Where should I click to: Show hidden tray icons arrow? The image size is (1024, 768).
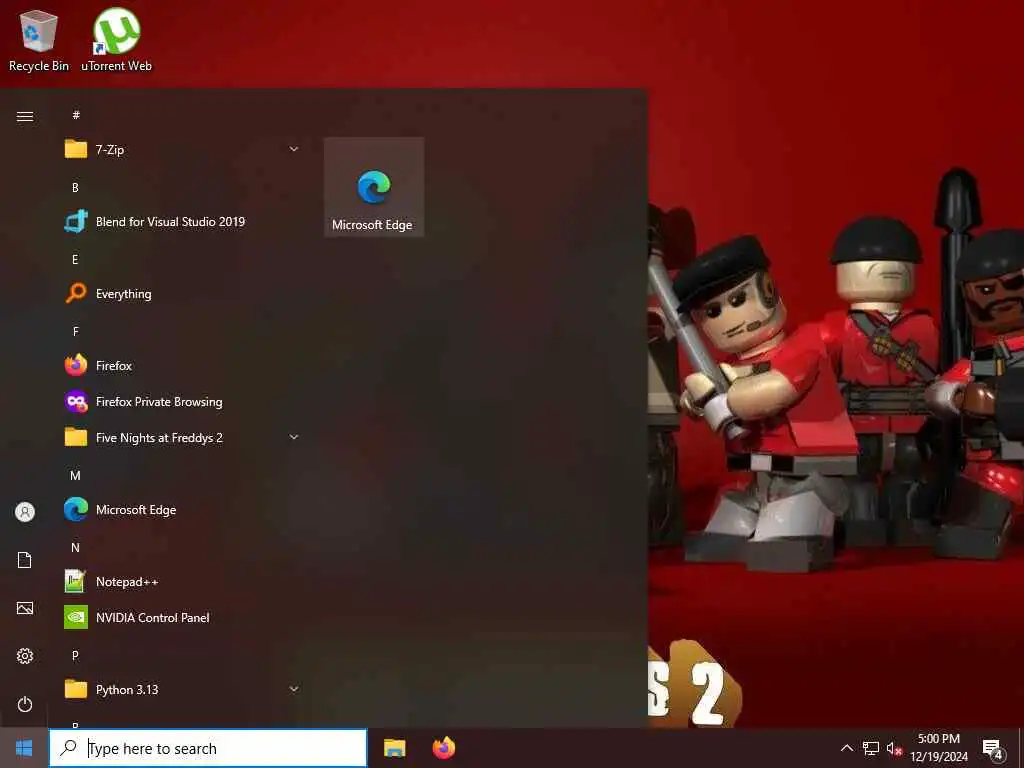(846, 748)
